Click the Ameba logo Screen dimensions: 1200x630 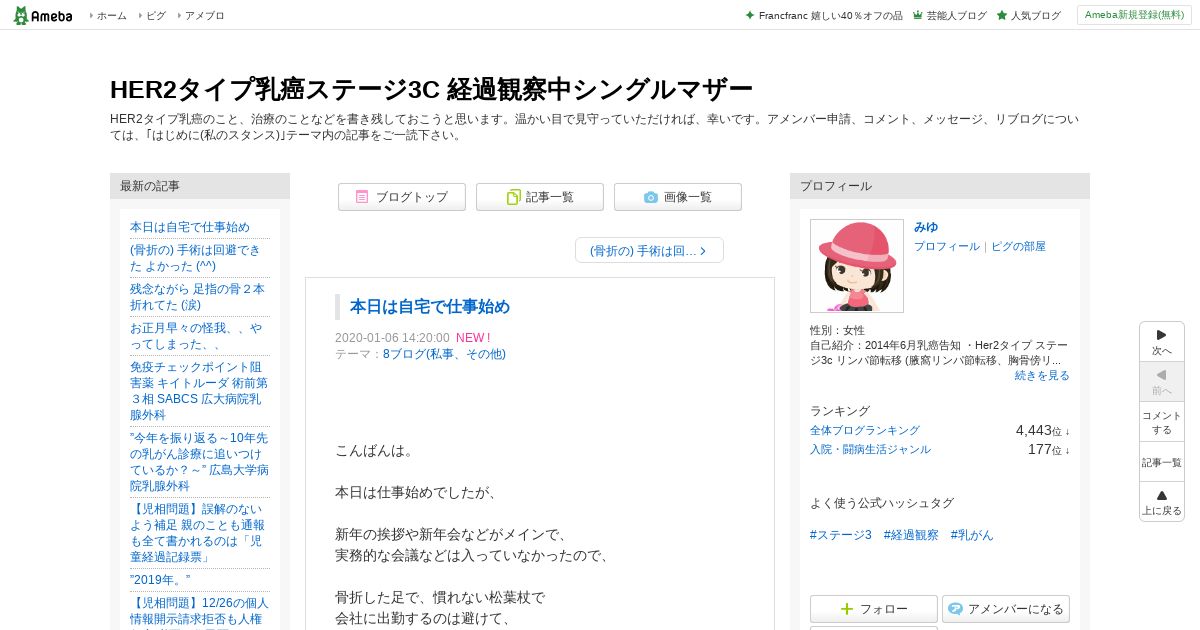tap(43, 15)
